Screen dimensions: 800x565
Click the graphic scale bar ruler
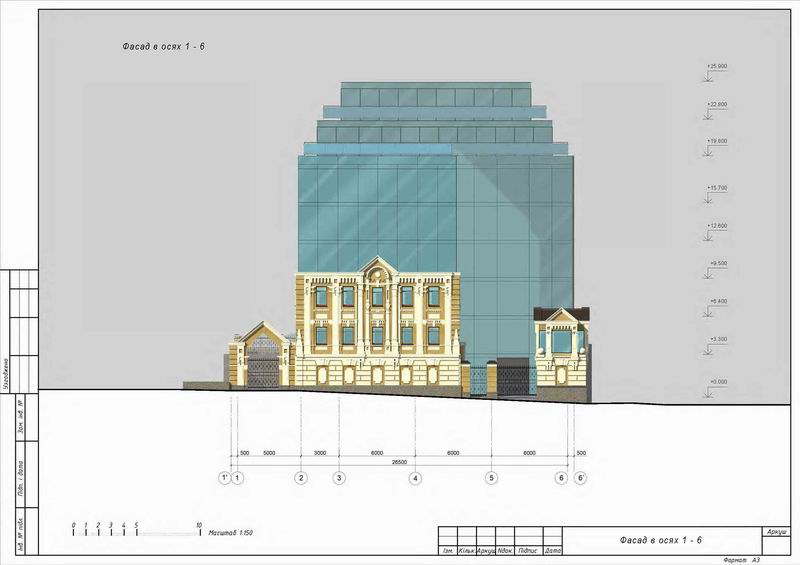point(135,532)
